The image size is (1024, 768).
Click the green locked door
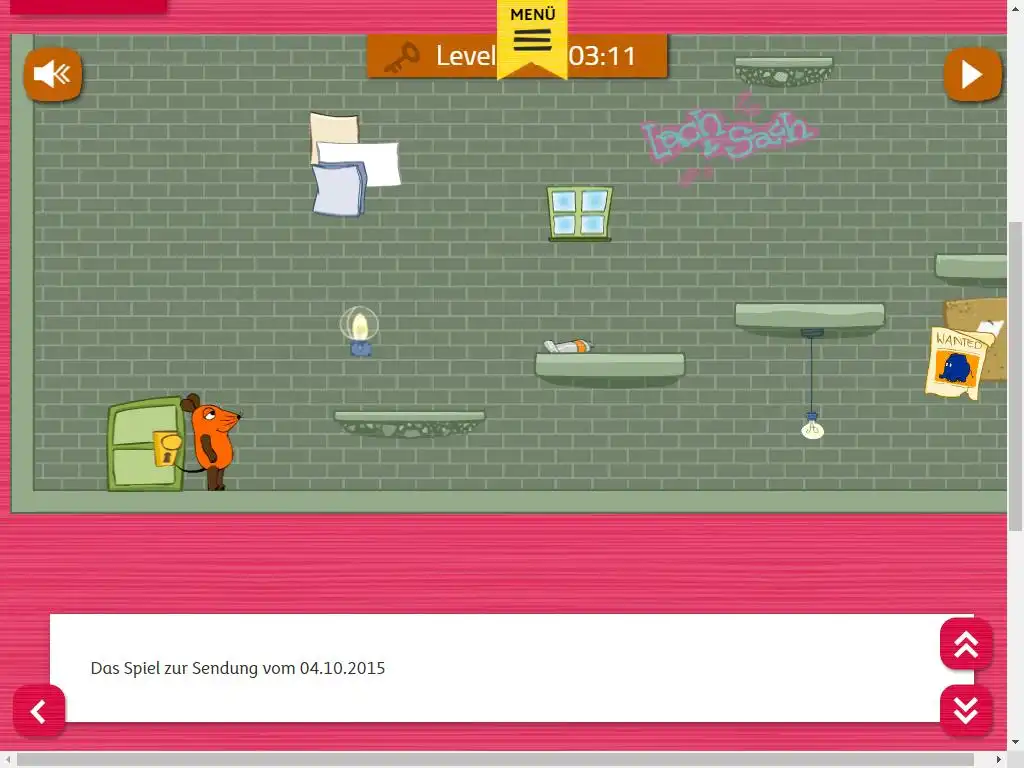[x=146, y=444]
